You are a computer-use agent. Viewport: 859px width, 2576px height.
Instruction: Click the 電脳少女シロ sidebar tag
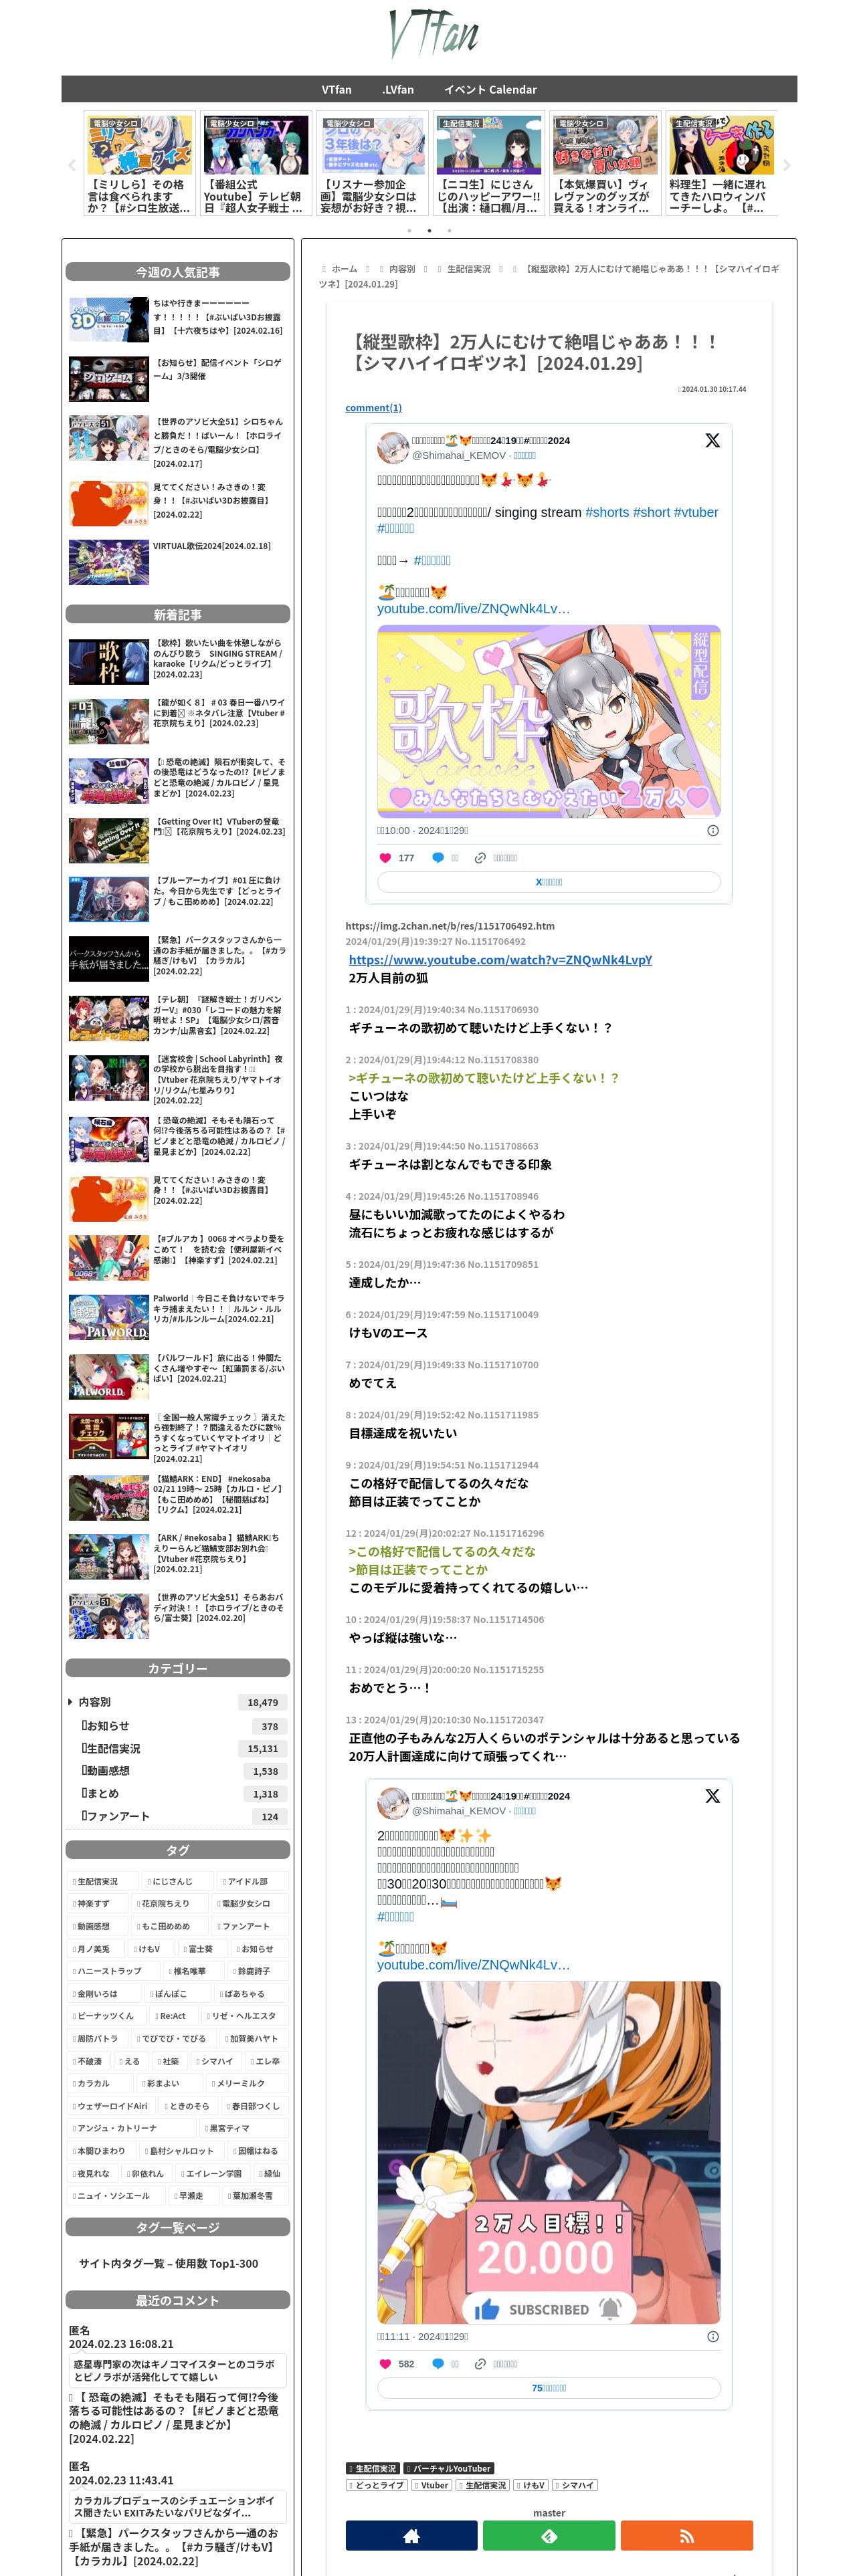click(250, 1903)
